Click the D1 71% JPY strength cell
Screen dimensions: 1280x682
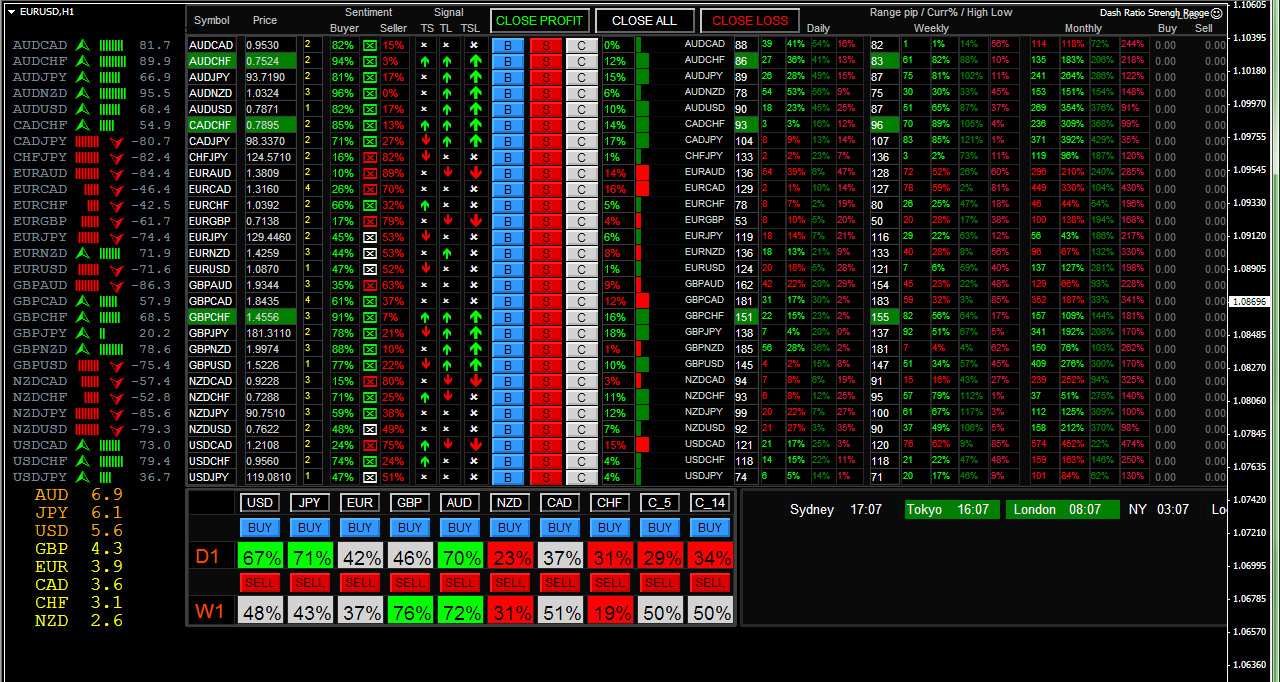coord(310,557)
